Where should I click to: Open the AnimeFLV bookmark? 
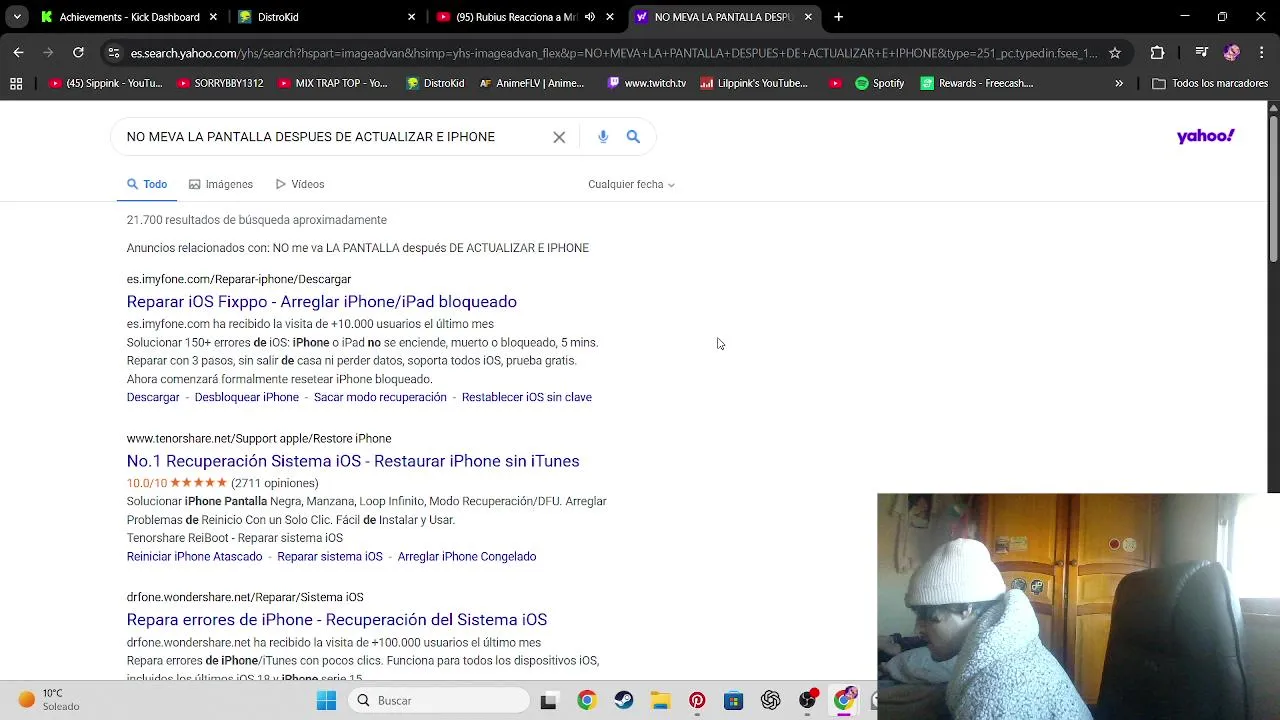pos(531,83)
